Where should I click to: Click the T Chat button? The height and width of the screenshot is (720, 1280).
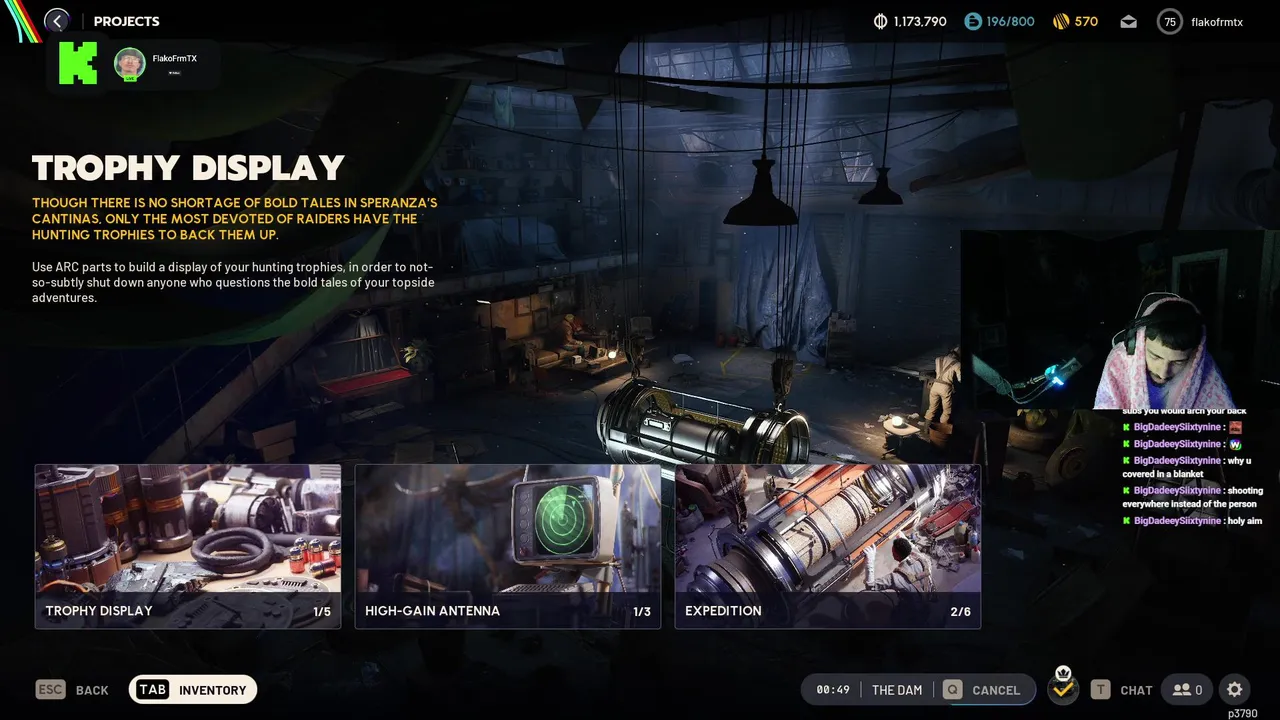click(1121, 690)
